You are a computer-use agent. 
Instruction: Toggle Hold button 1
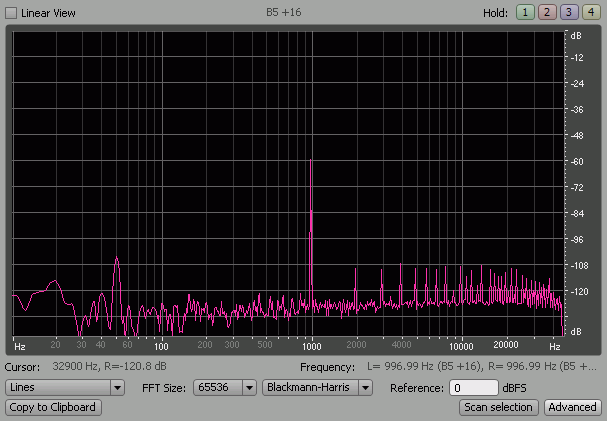tap(525, 12)
